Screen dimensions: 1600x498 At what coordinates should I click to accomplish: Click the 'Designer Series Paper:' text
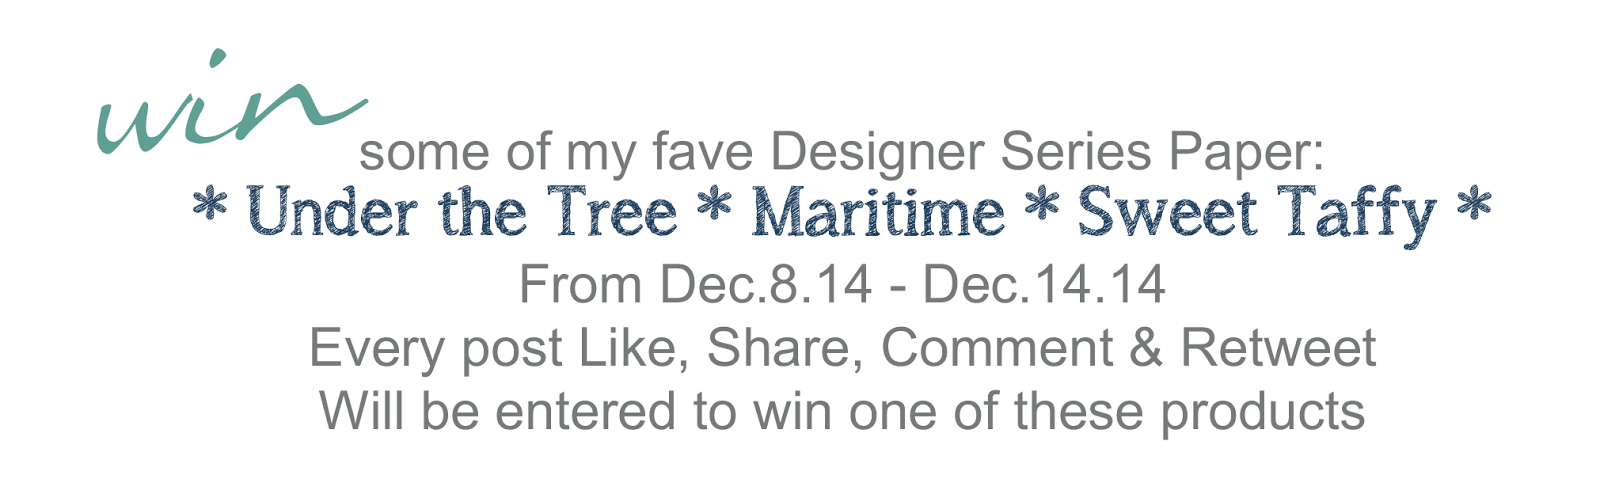point(1047,153)
